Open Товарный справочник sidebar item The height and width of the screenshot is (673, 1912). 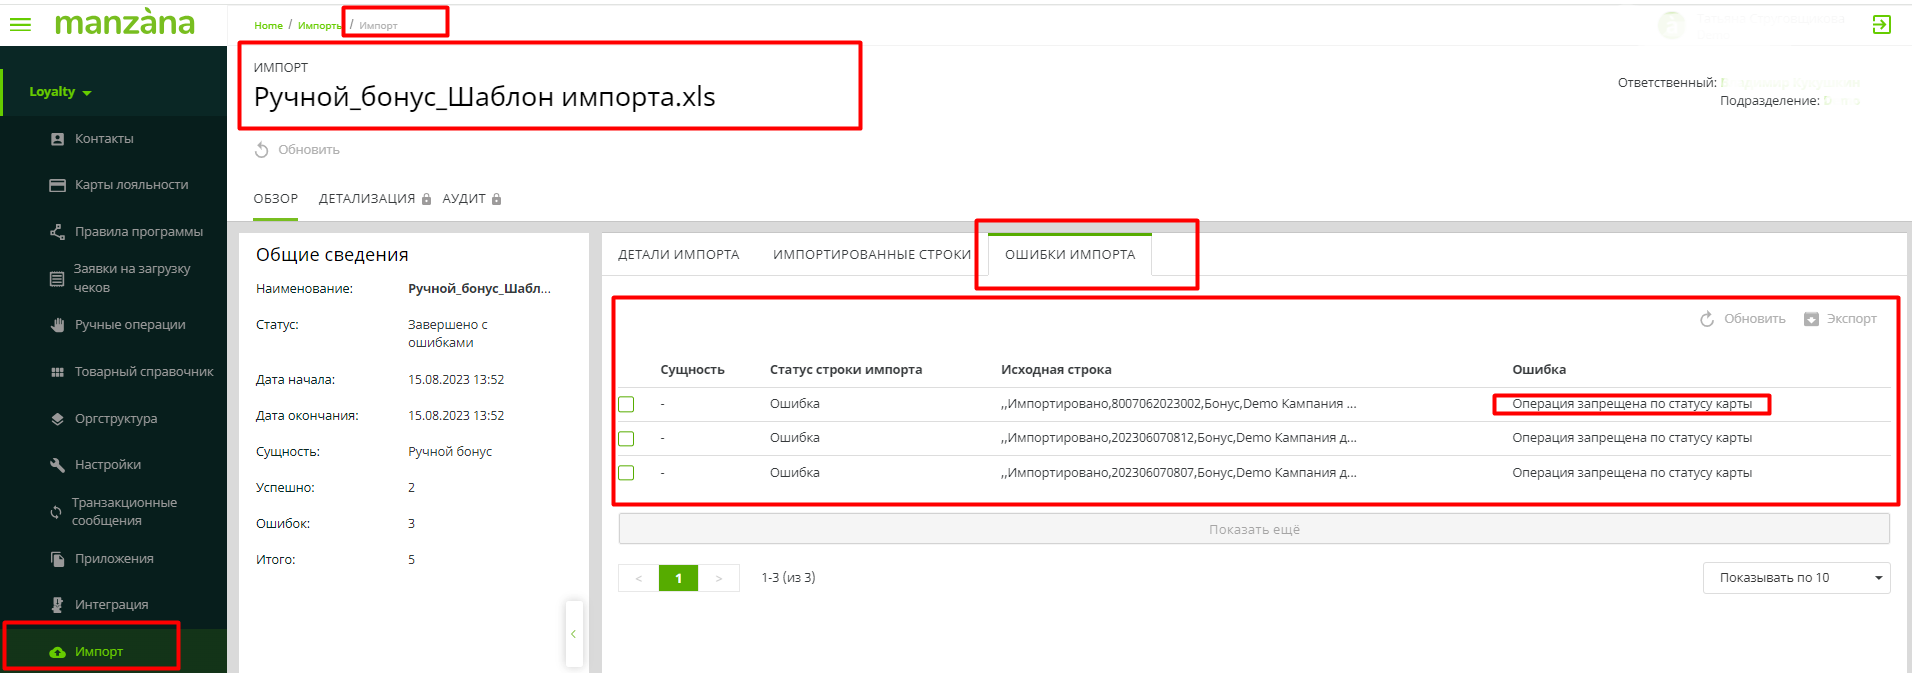click(144, 372)
